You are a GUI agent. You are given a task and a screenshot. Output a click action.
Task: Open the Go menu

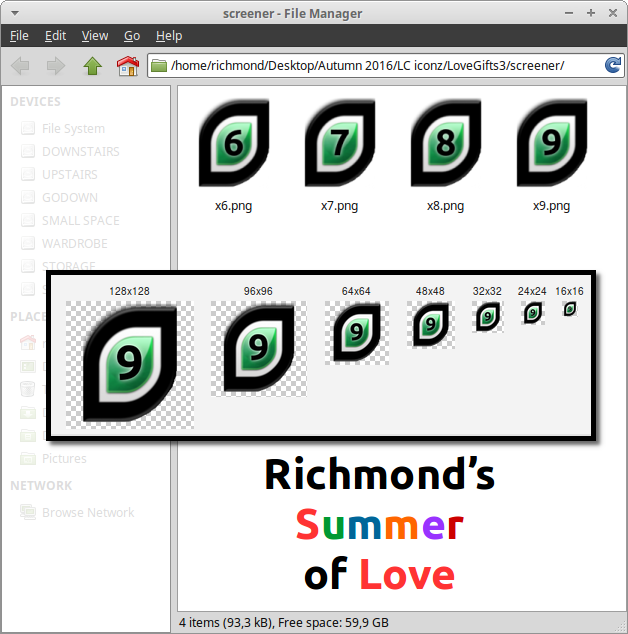click(132, 35)
